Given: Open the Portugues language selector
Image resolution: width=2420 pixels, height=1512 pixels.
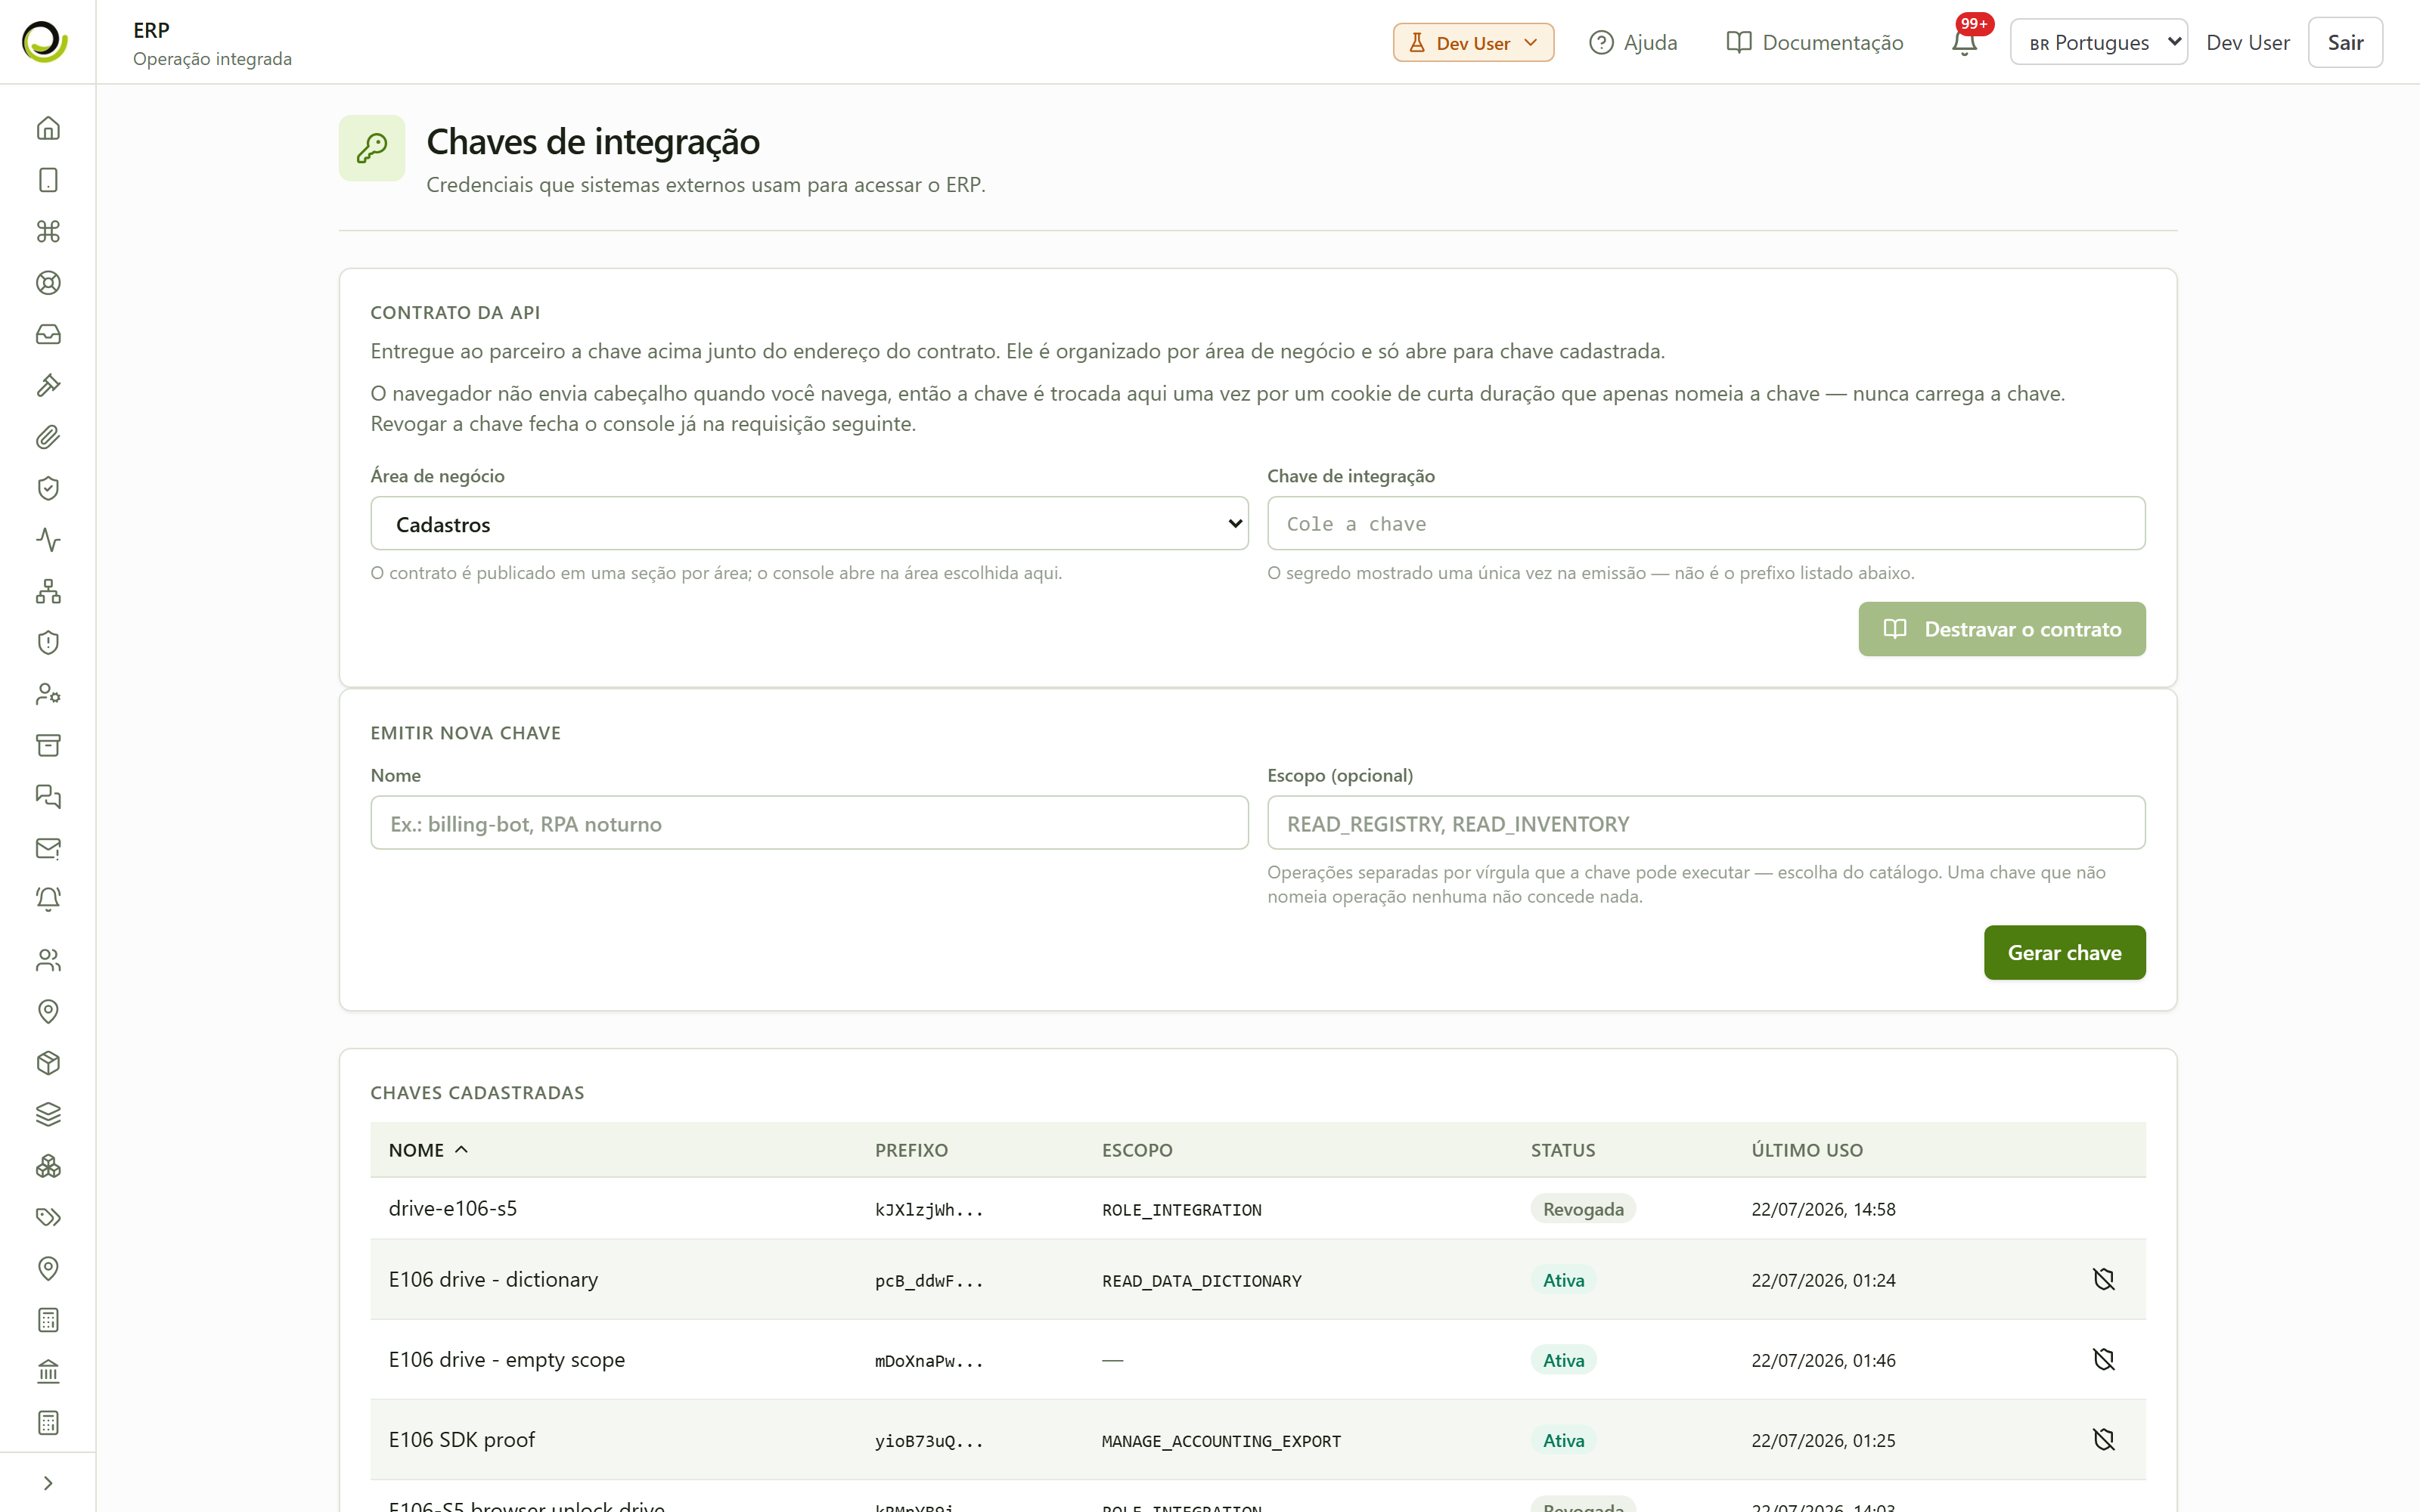Looking at the screenshot, I should click(2098, 42).
